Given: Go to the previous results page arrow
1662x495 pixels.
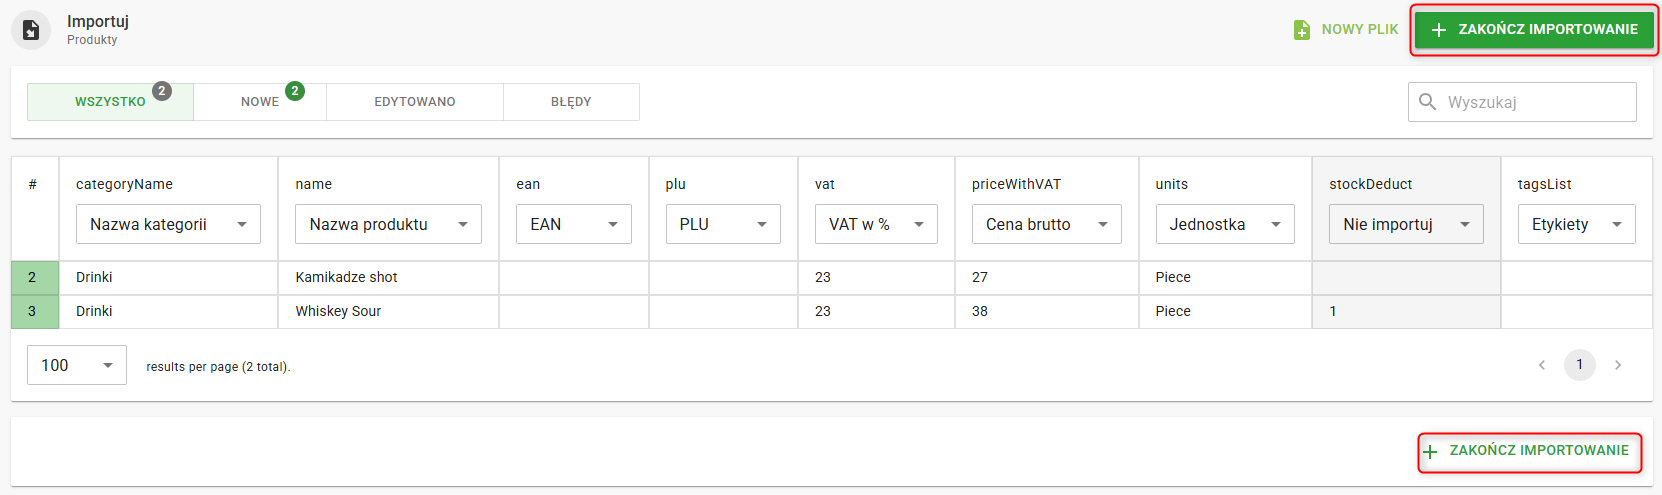Looking at the screenshot, I should 1542,365.
